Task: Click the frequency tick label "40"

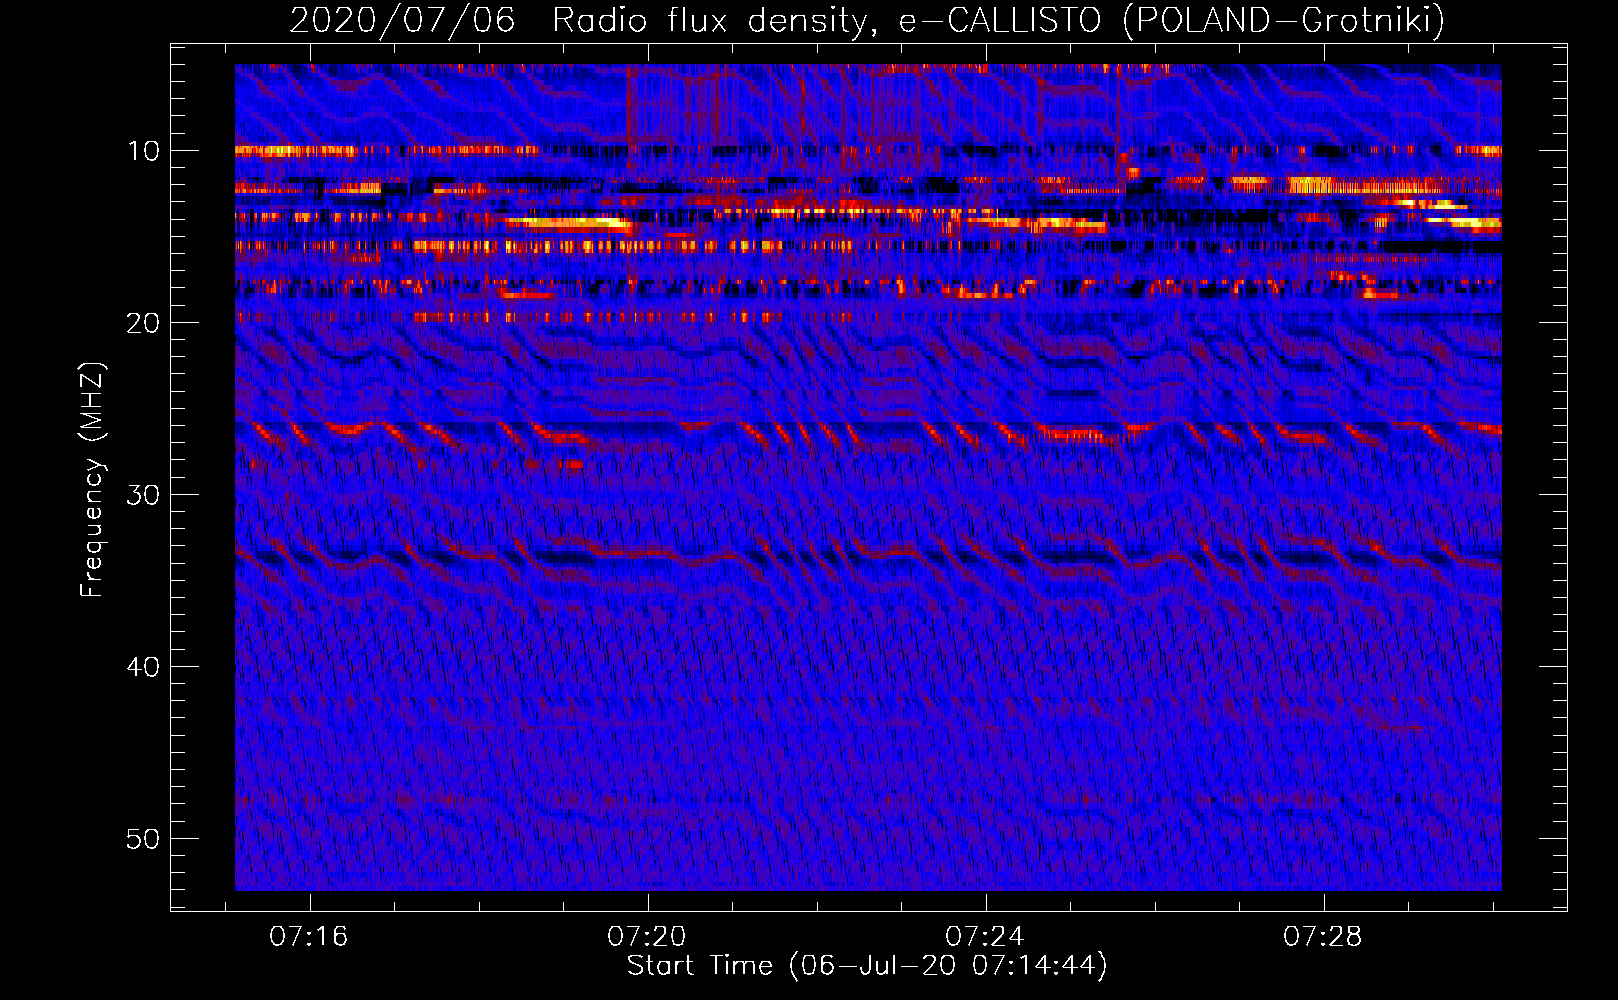Action: tap(144, 667)
